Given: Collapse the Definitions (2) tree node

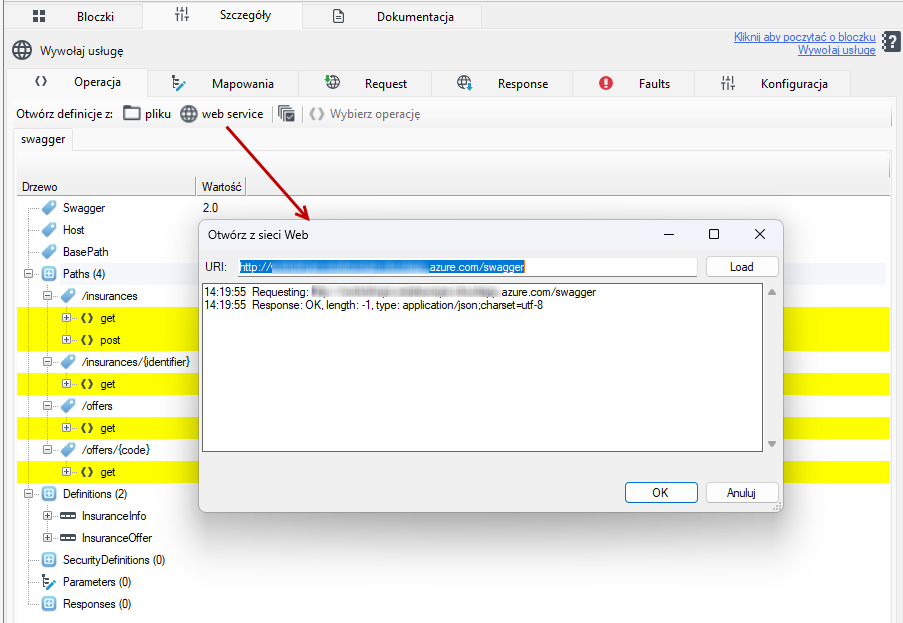Looking at the screenshot, I should coord(29,493).
